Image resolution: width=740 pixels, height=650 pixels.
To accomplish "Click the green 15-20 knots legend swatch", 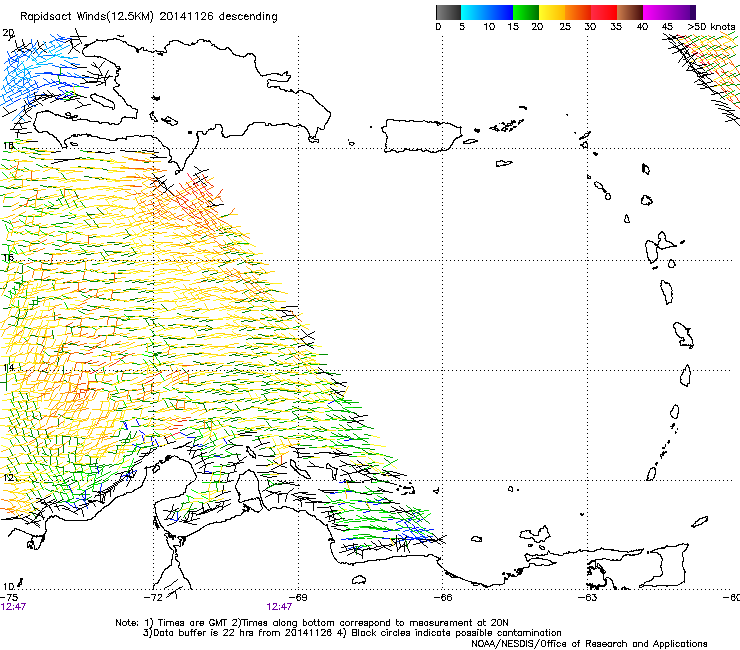I will (526, 12).
